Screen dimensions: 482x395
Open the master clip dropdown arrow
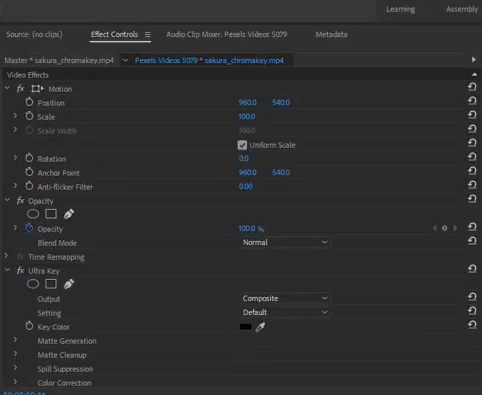pyautogui.click(x=125, y=60)
